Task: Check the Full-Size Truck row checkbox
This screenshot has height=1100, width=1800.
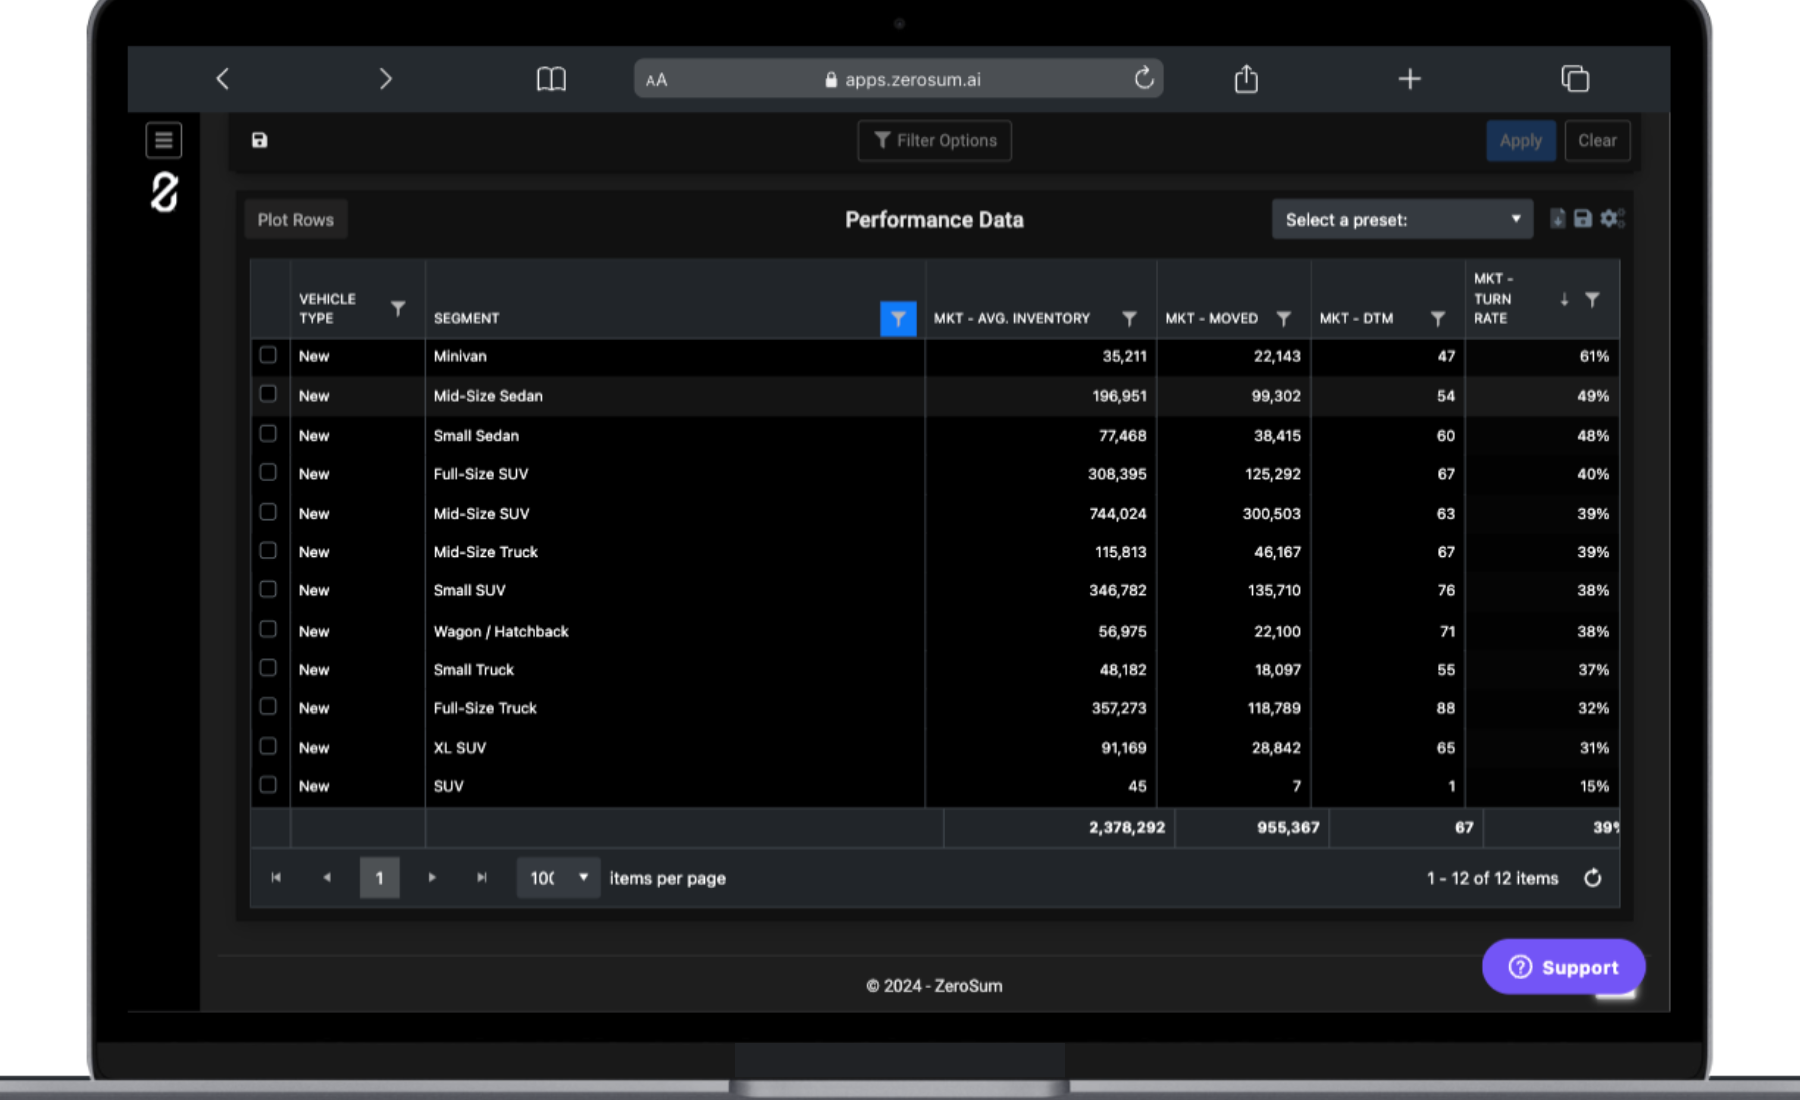Action: (268, 707)
